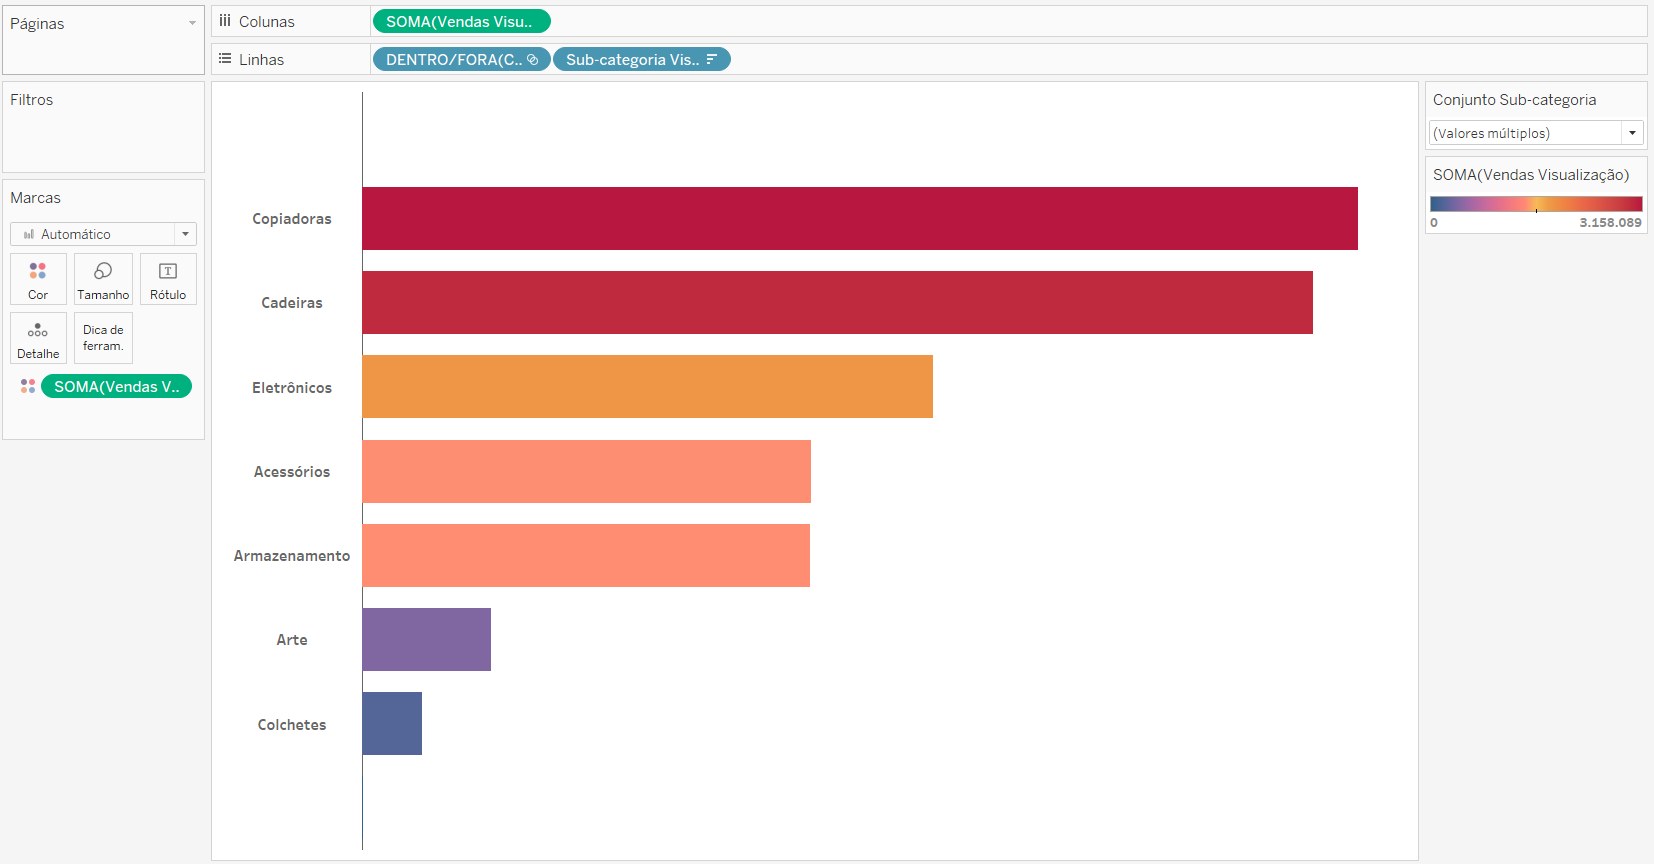1654x864 pixels.
Task: Select the DENTRO/FORA(C.. pill on Linhas
Action: (x=461, y=59)
